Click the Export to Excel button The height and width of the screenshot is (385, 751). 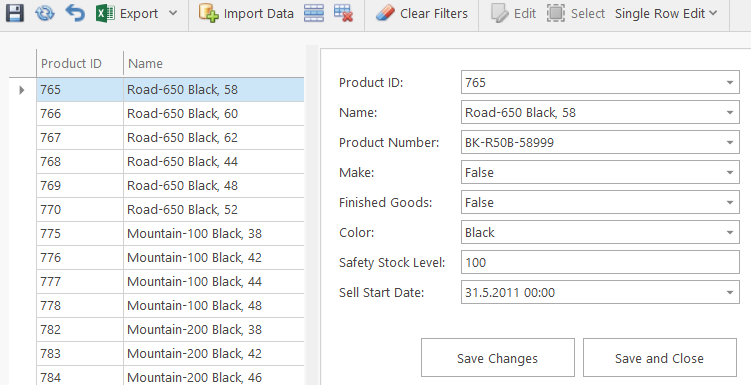127,13
